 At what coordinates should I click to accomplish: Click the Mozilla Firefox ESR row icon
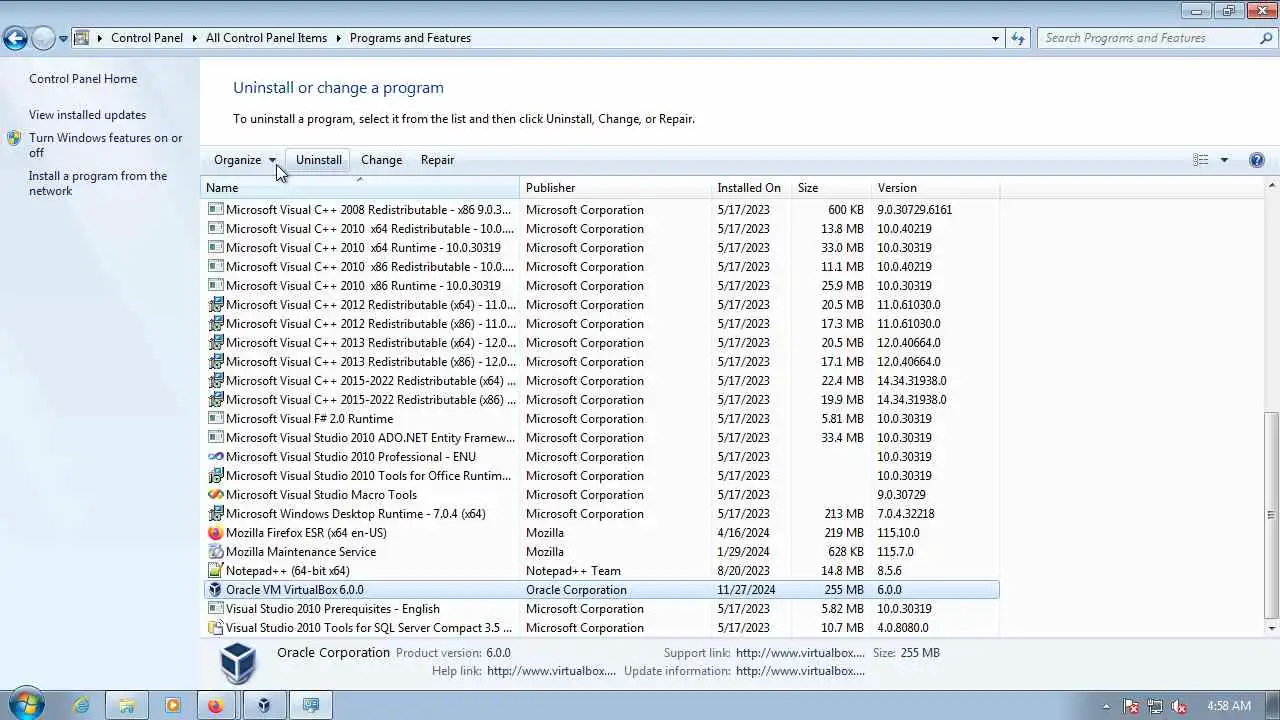[215, 533]
